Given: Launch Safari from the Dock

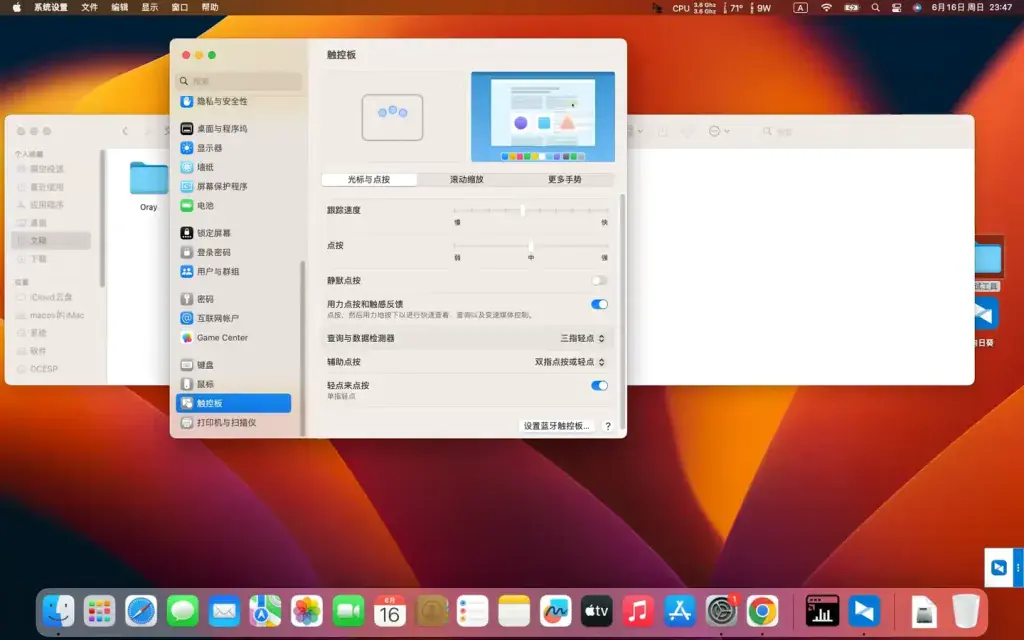Looking at the screenshot, I should tap(141, 612).
